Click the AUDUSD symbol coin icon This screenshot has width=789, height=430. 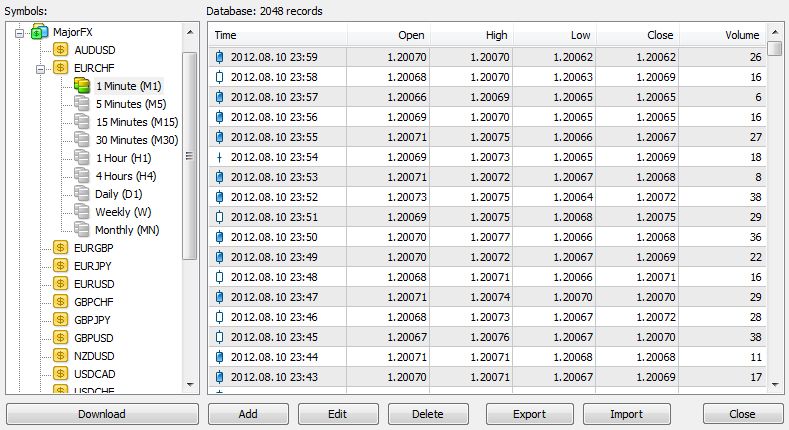(x=61, y=51)
